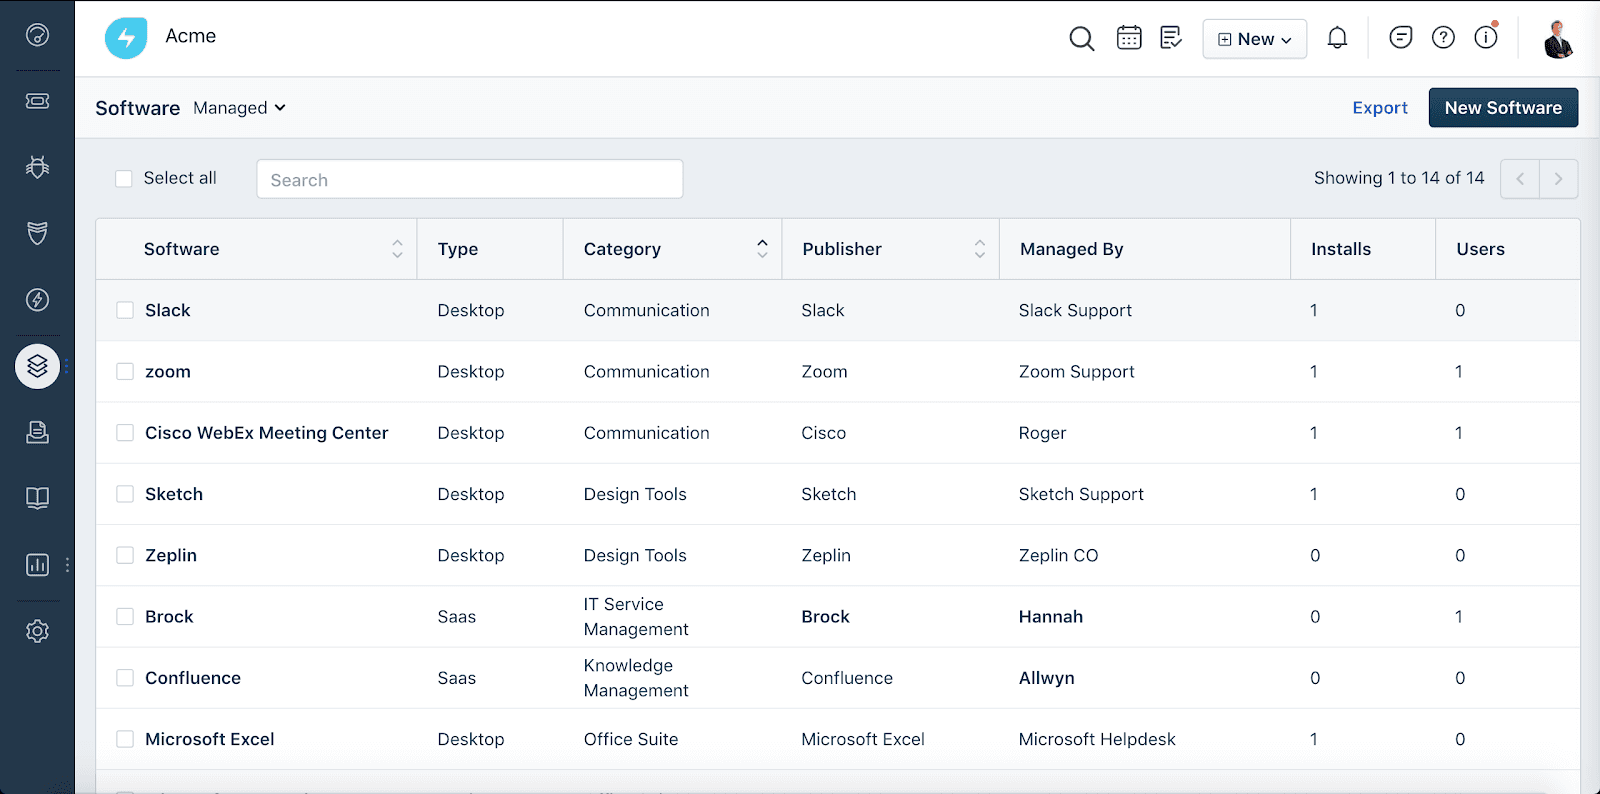Focus the Search input field

pos(470,179)
